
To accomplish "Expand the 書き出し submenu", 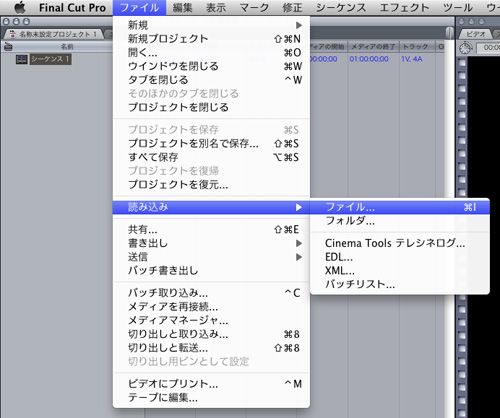I will 211,243.
